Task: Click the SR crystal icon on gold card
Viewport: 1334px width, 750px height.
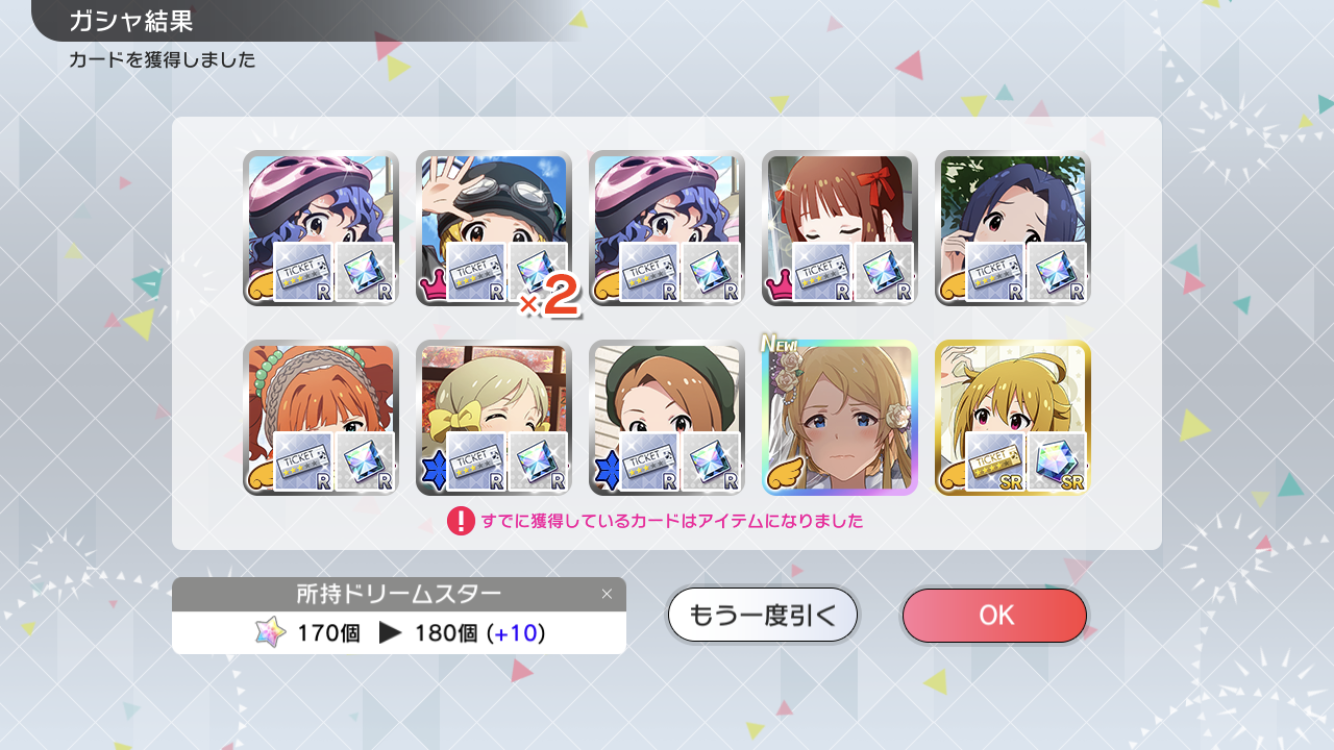Action: 1056,461
